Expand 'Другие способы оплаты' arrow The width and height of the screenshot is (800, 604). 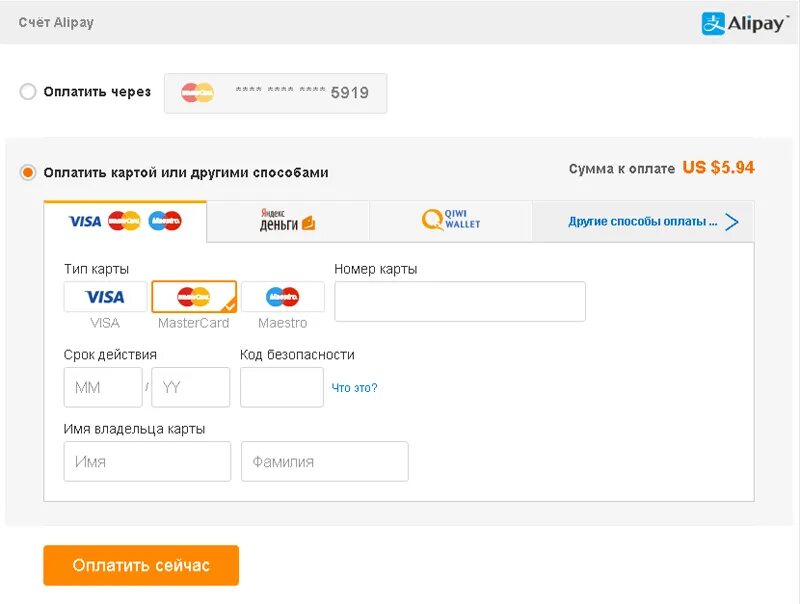[x=732, y=222]
